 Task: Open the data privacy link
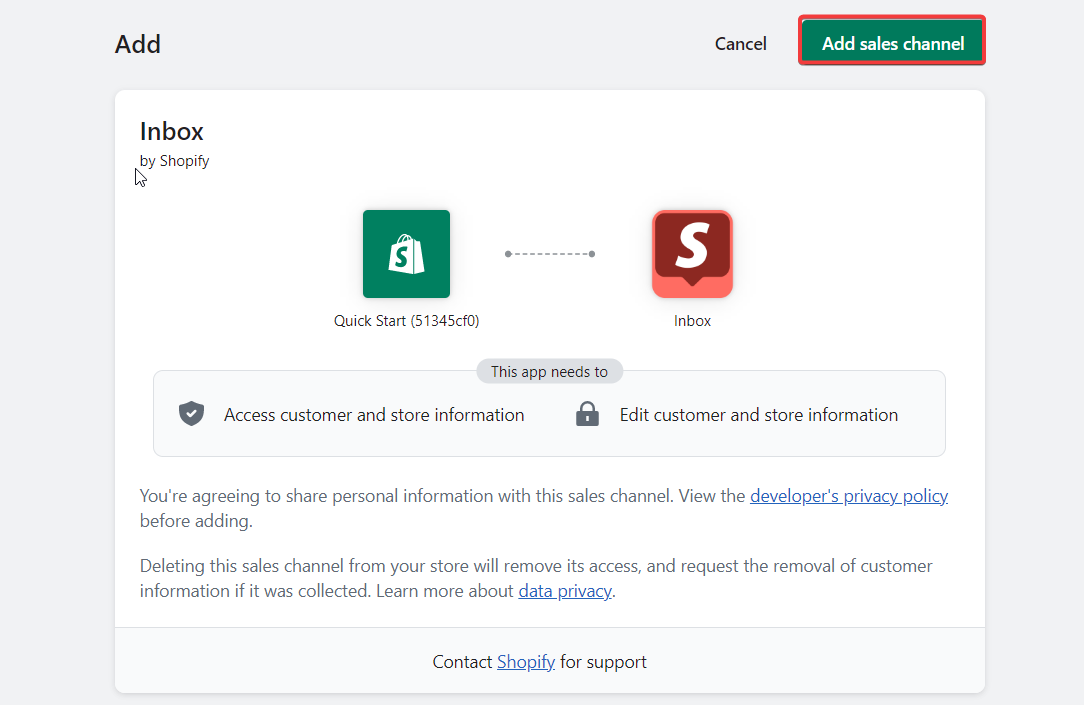pyautogui.click(x=564, y=590)
